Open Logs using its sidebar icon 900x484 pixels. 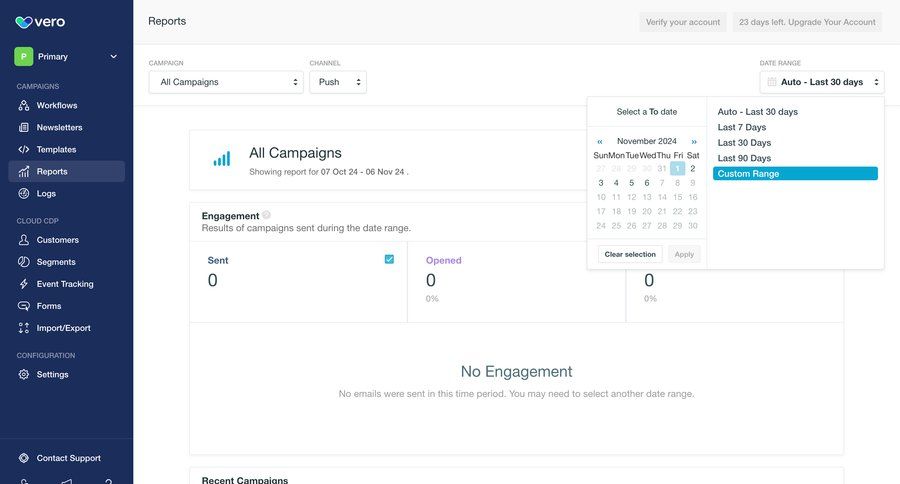(x=24, y=193)
